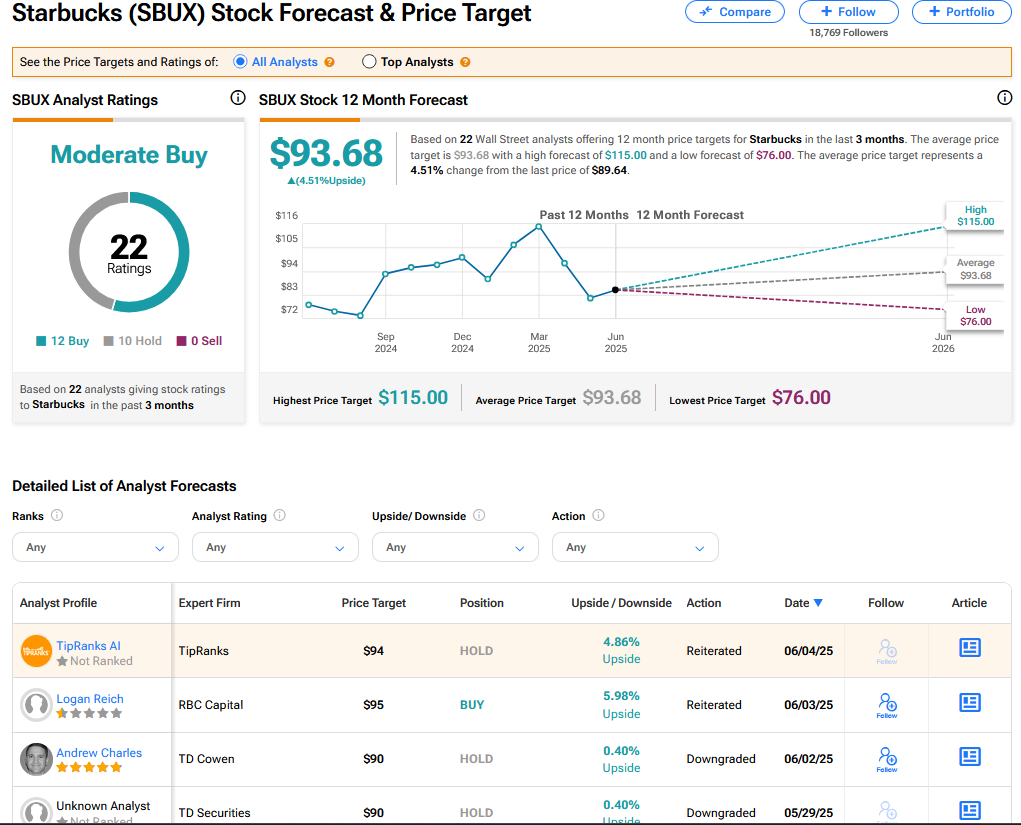Click the 18,769 Followers text
Image resolution: width=1021 pixels, height=825 pixels.
click(848, 33)
